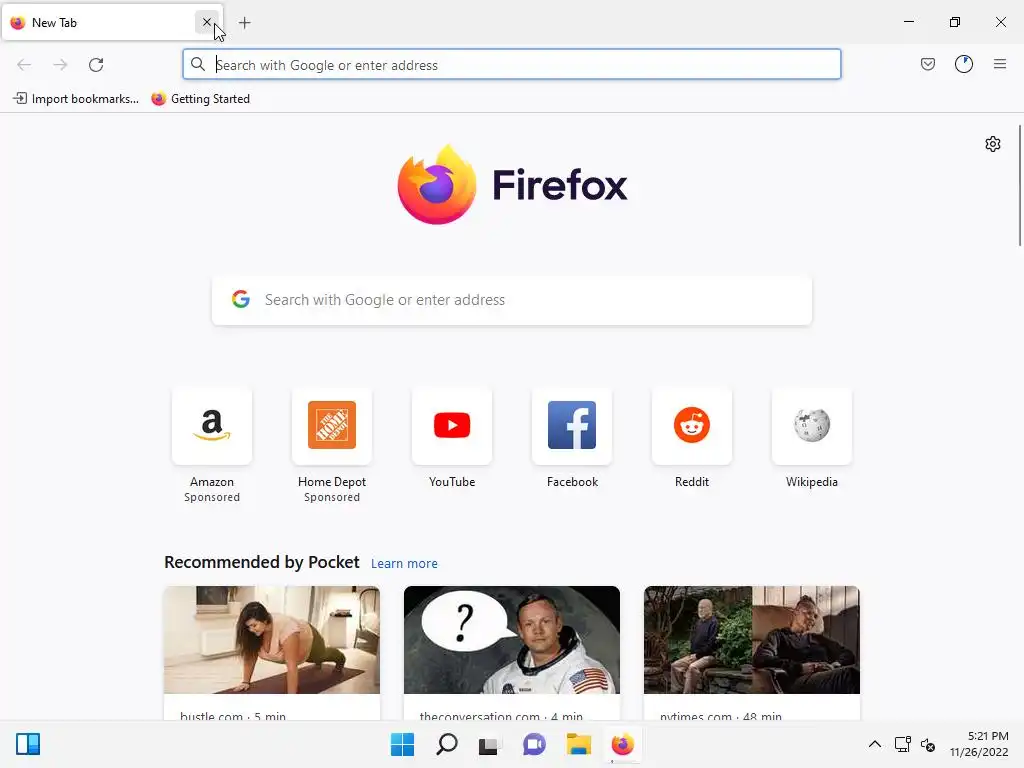
Task: Open the Chat taskbar icon
Action: (534, 744)
